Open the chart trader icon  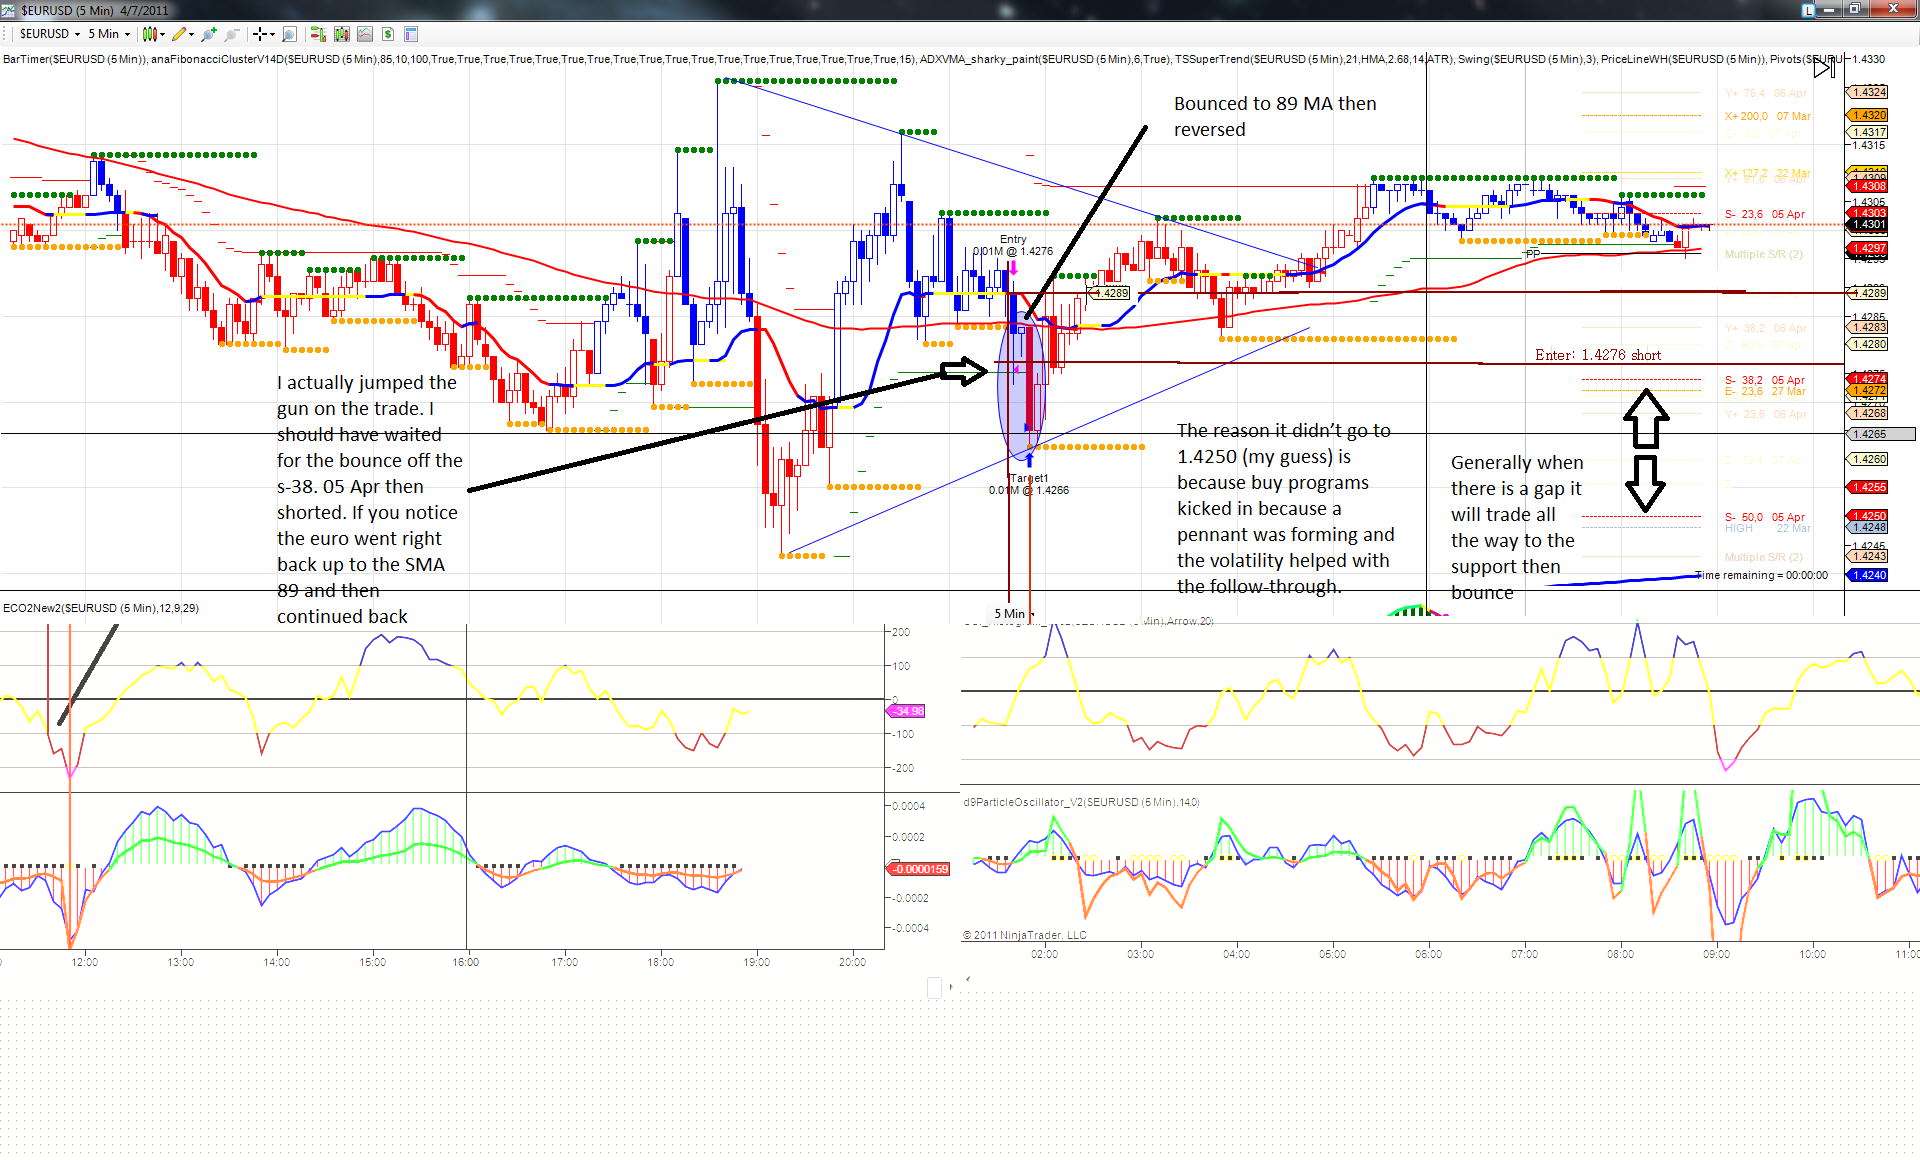318,34
